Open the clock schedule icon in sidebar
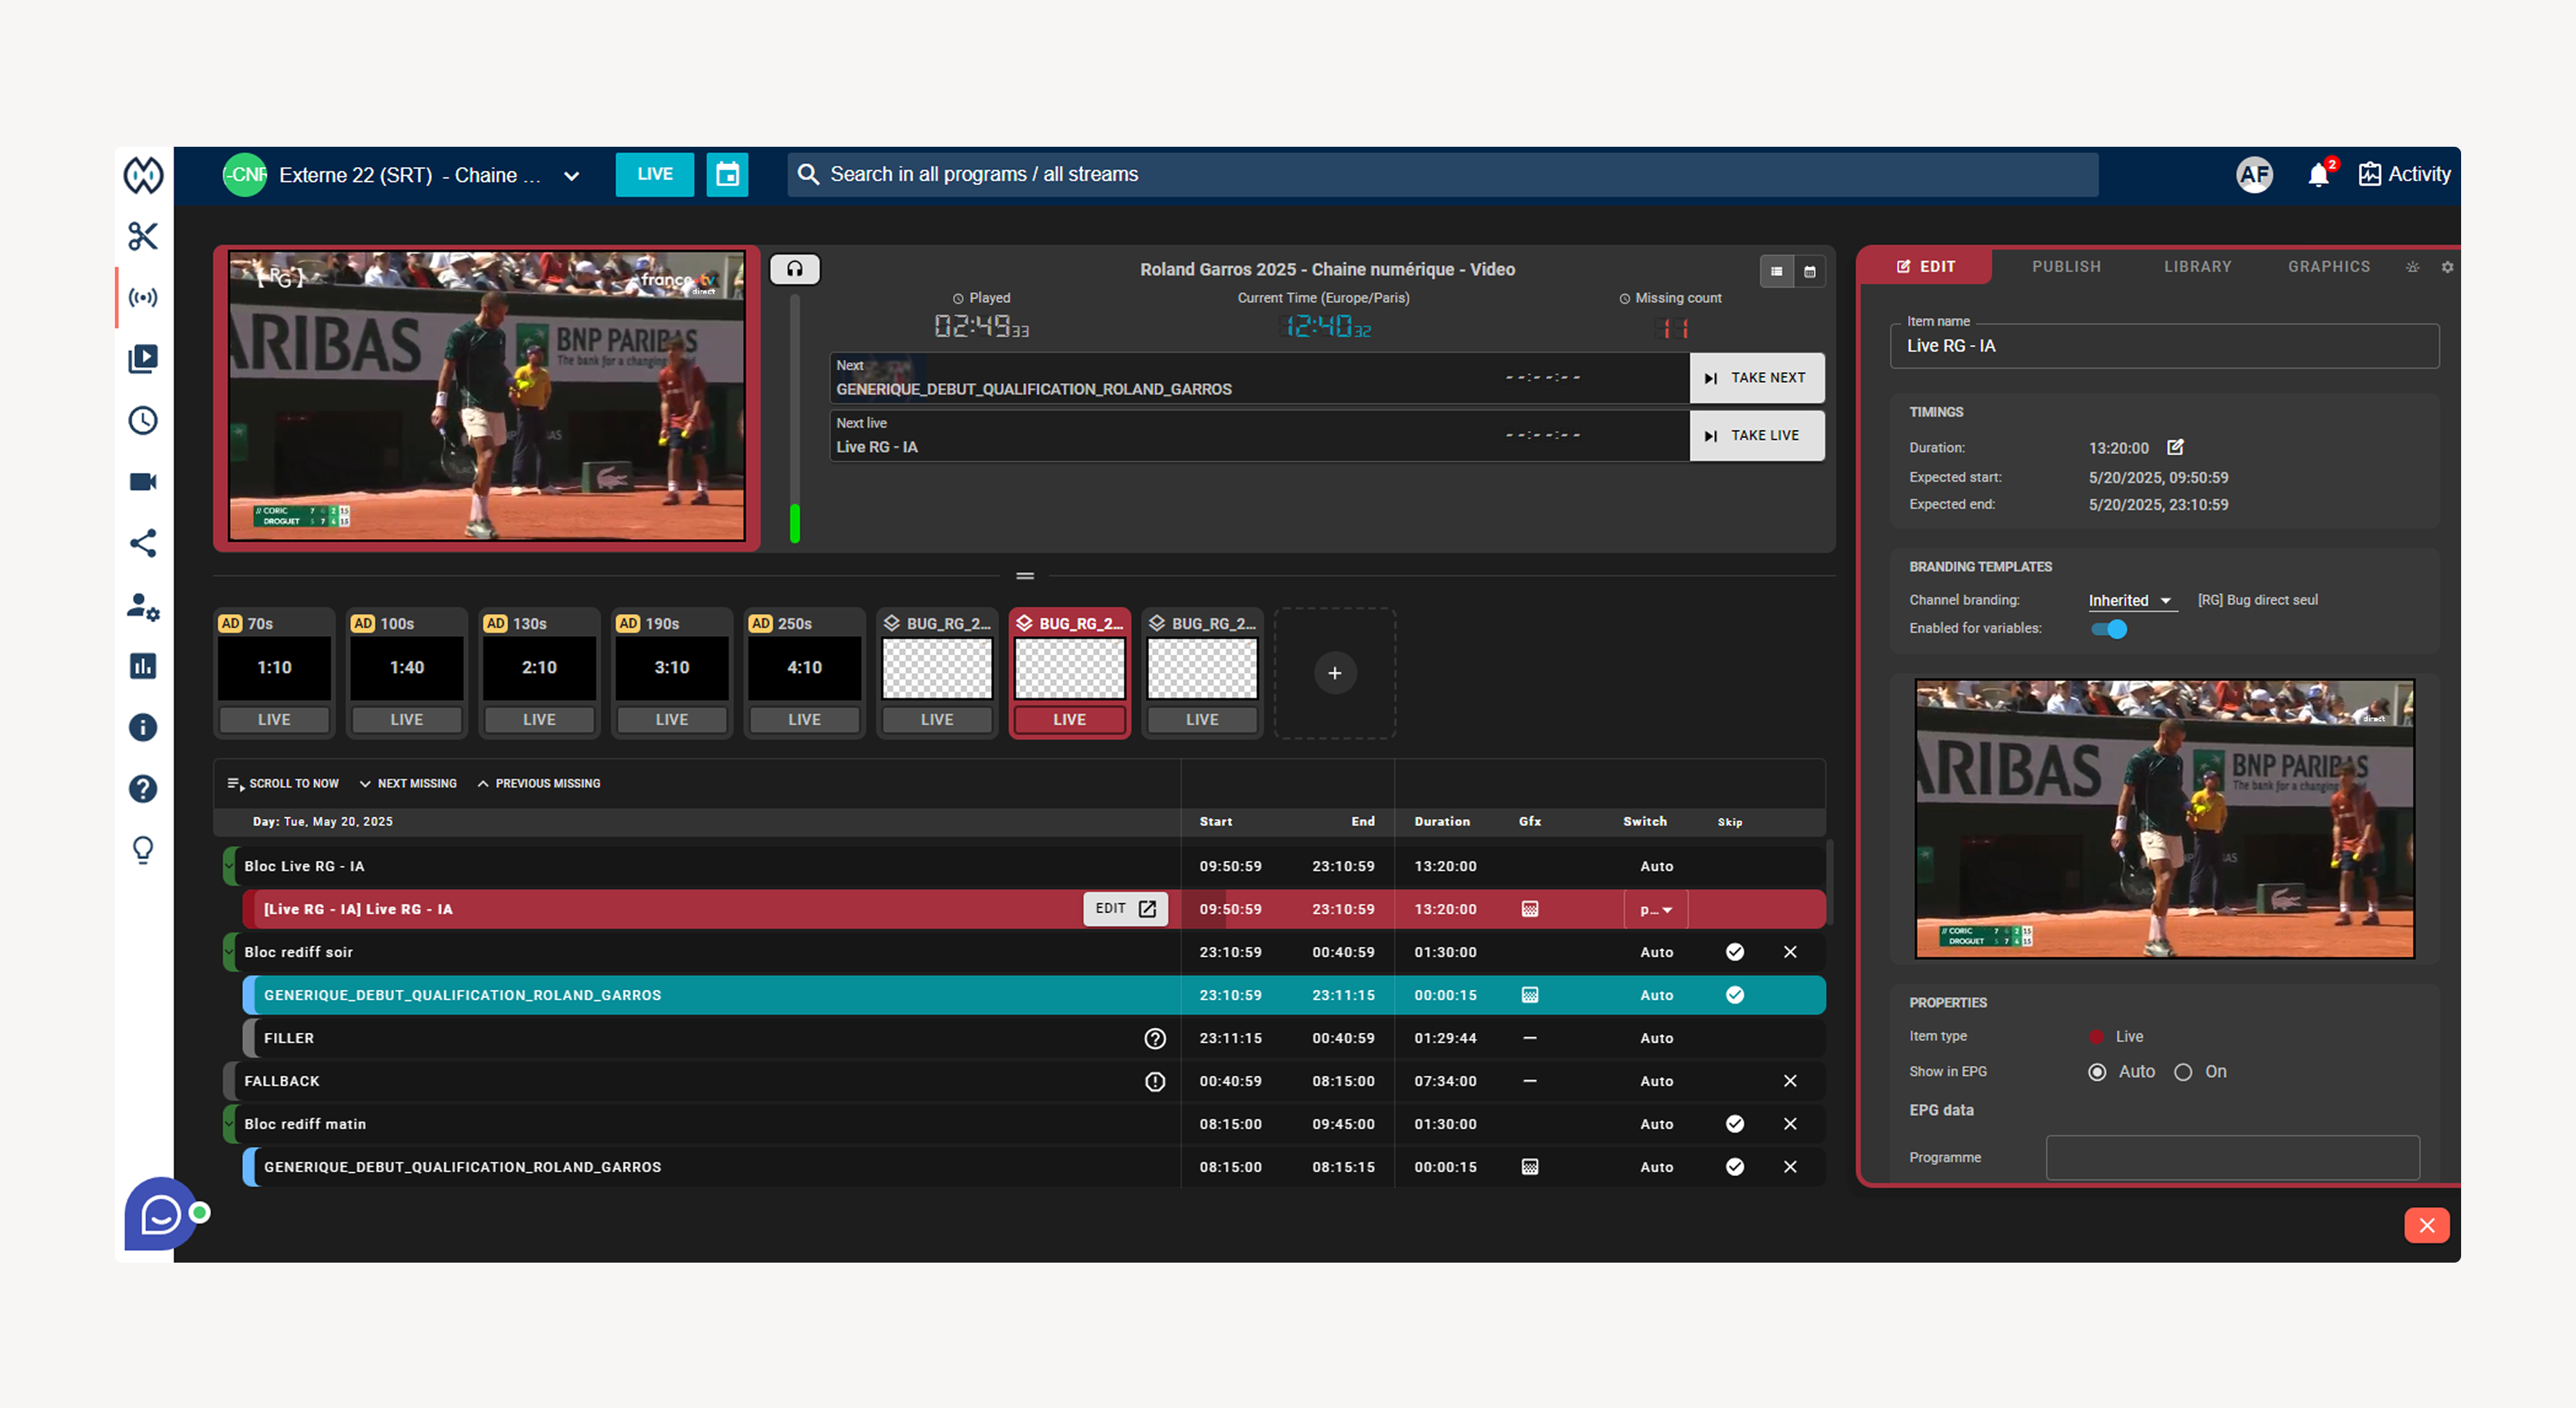Screen dimensions: 2576x1408 click(x=143, y=420)
